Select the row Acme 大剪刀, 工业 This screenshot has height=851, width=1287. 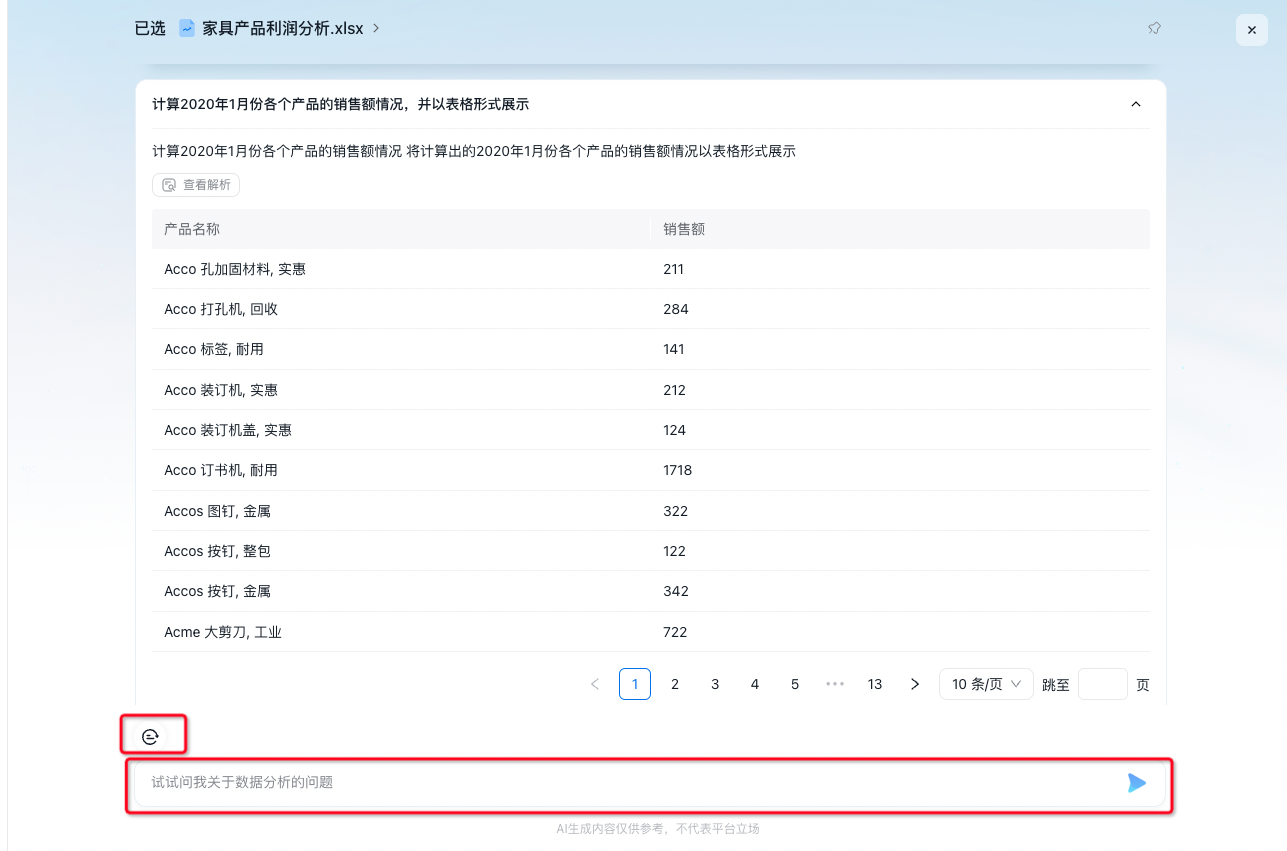tap(651, 632)
